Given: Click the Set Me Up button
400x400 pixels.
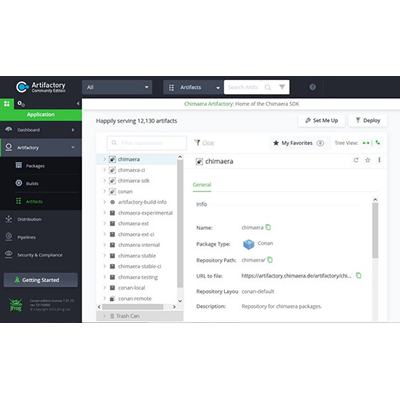Looking at the screenshot, I should tap(321, 120).
